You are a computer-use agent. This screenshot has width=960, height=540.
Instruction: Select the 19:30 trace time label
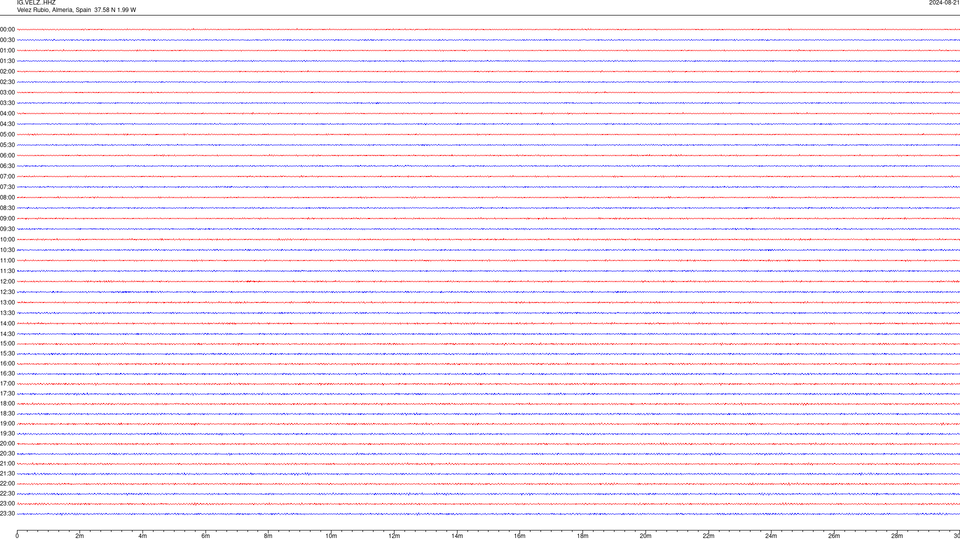[7, 433]
